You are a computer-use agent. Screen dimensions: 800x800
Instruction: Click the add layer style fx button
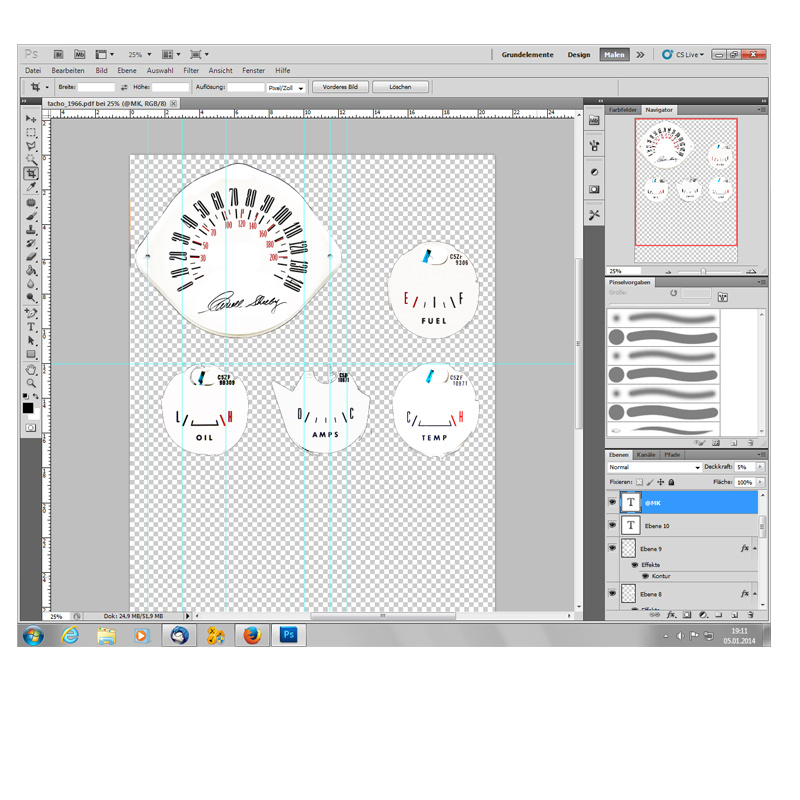671,615
